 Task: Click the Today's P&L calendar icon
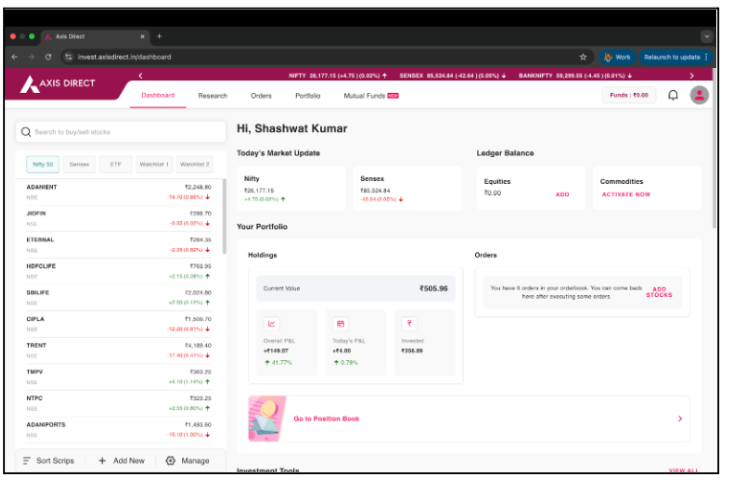tap(340, 324)
